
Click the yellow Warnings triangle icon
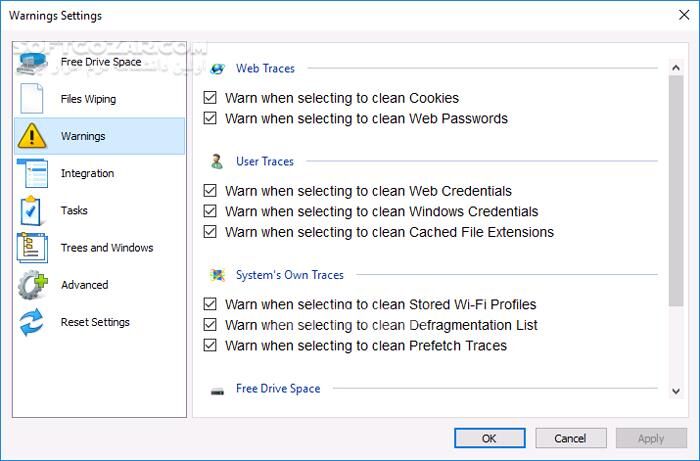tap(33, 136)
